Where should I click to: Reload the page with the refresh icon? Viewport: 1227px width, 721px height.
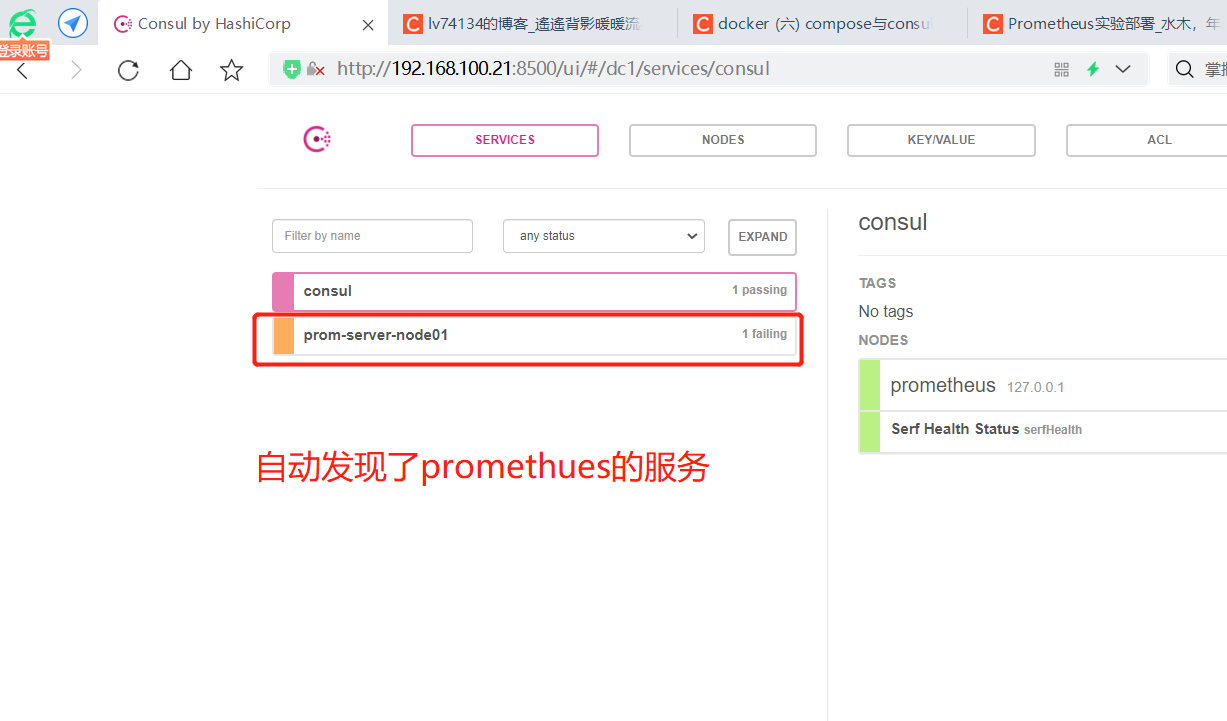tap(128, 70)
